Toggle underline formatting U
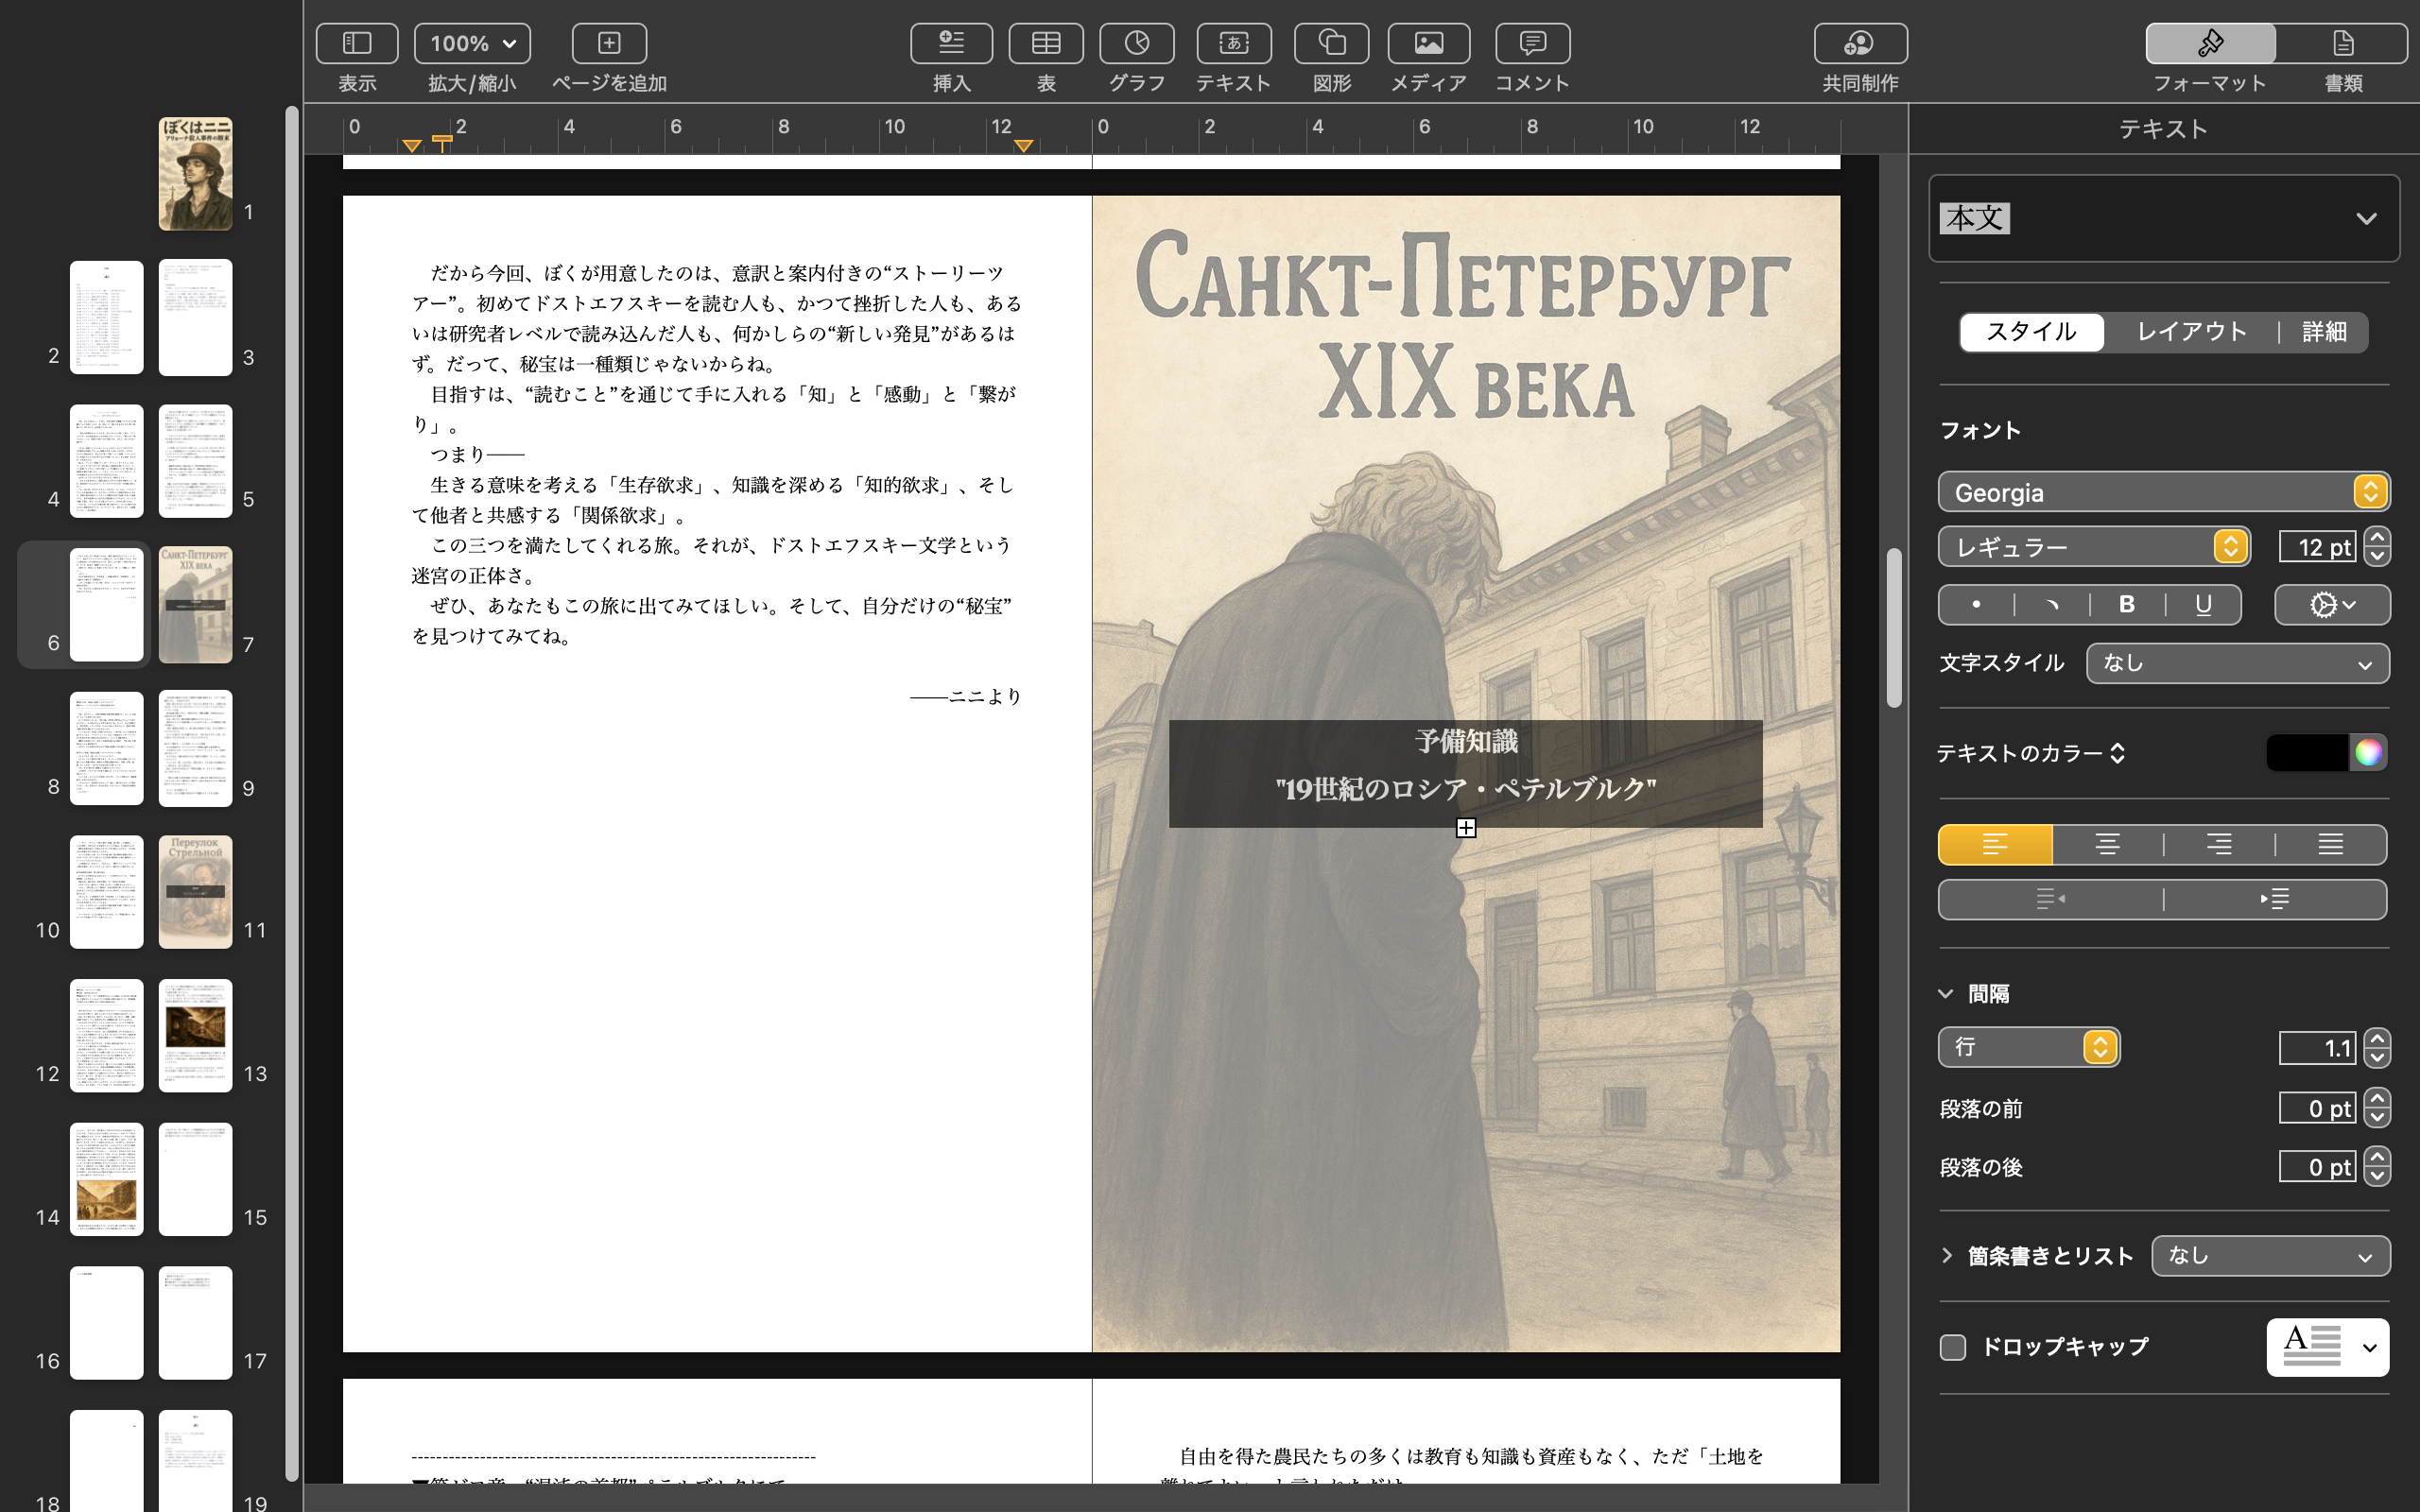 click(x=2203, y=605)
